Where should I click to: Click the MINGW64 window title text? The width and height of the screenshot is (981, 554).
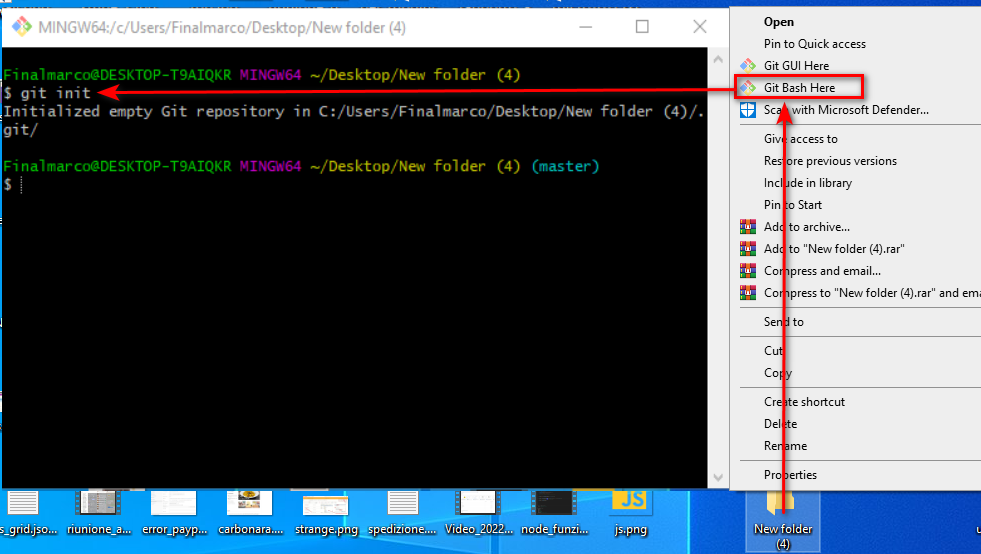tap(222, 28)
